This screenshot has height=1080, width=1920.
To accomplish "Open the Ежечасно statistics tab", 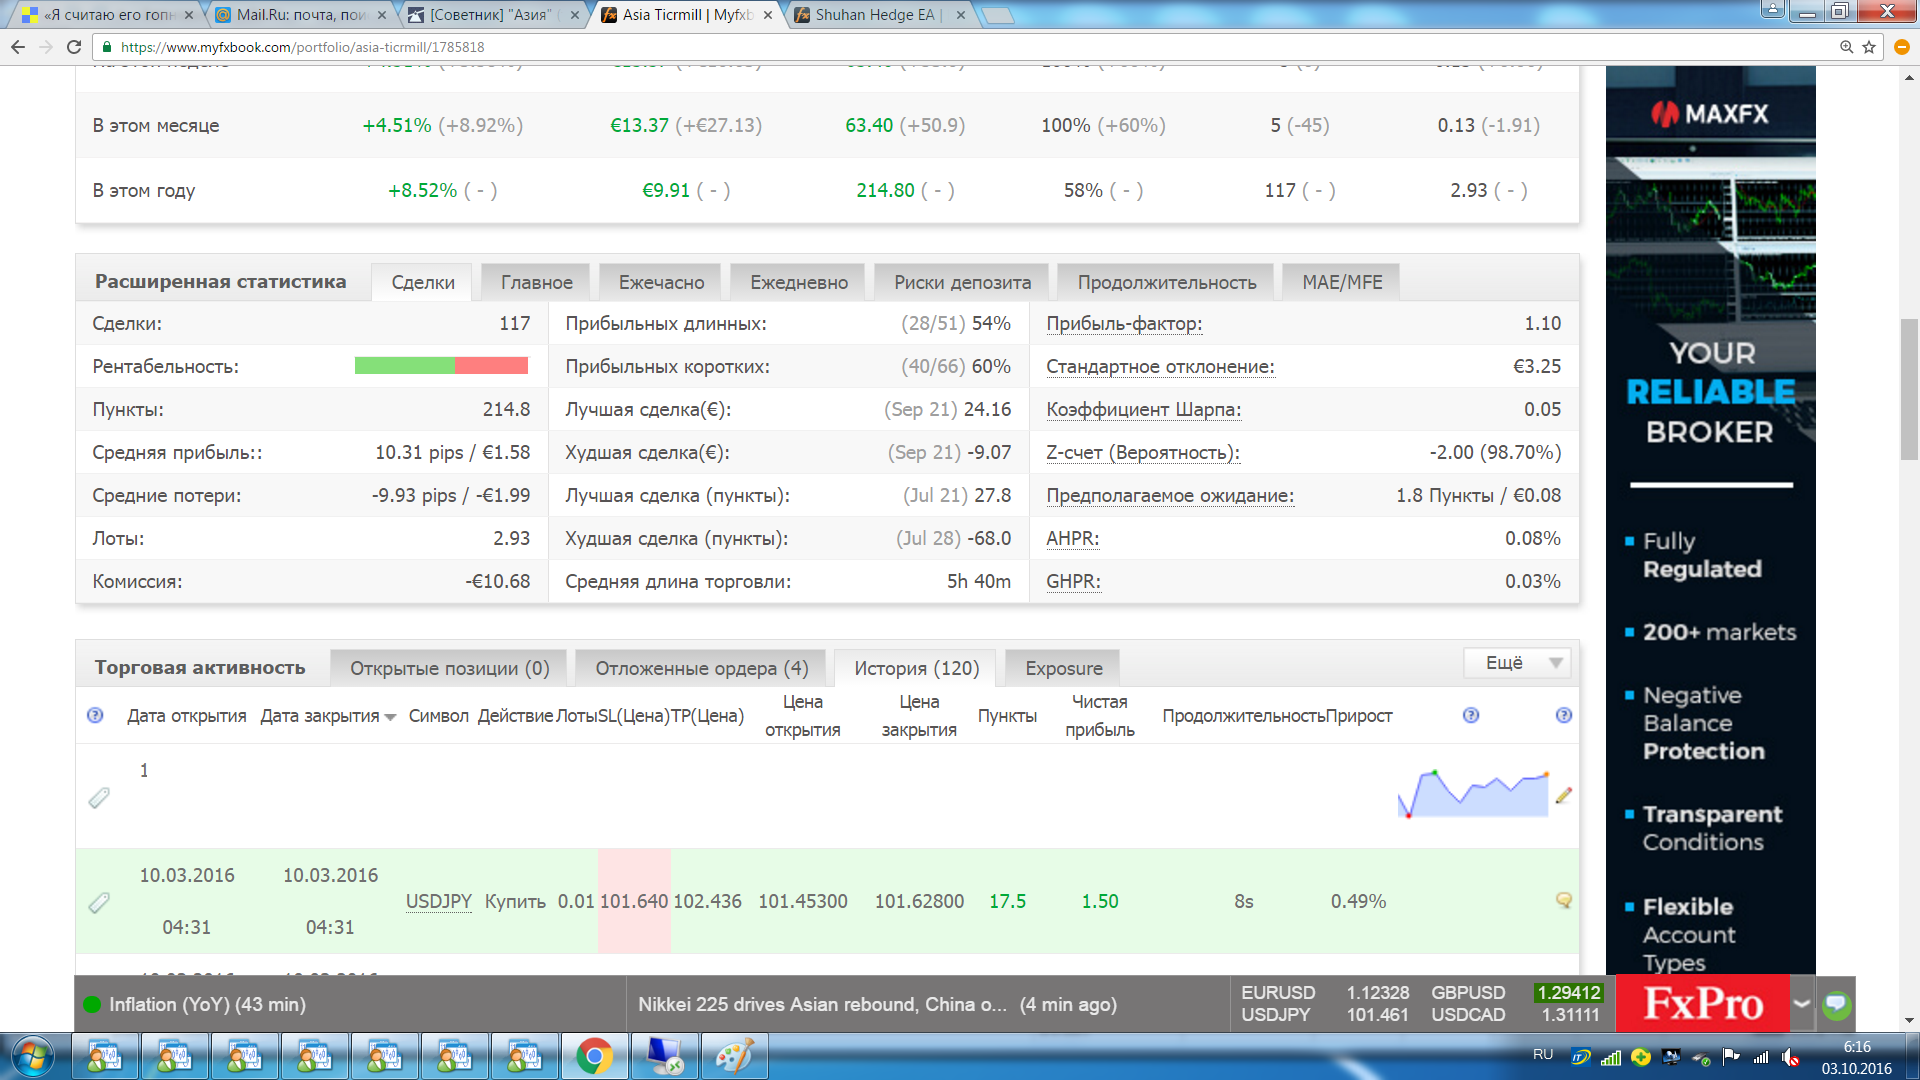I will click(x=661, y=282).
